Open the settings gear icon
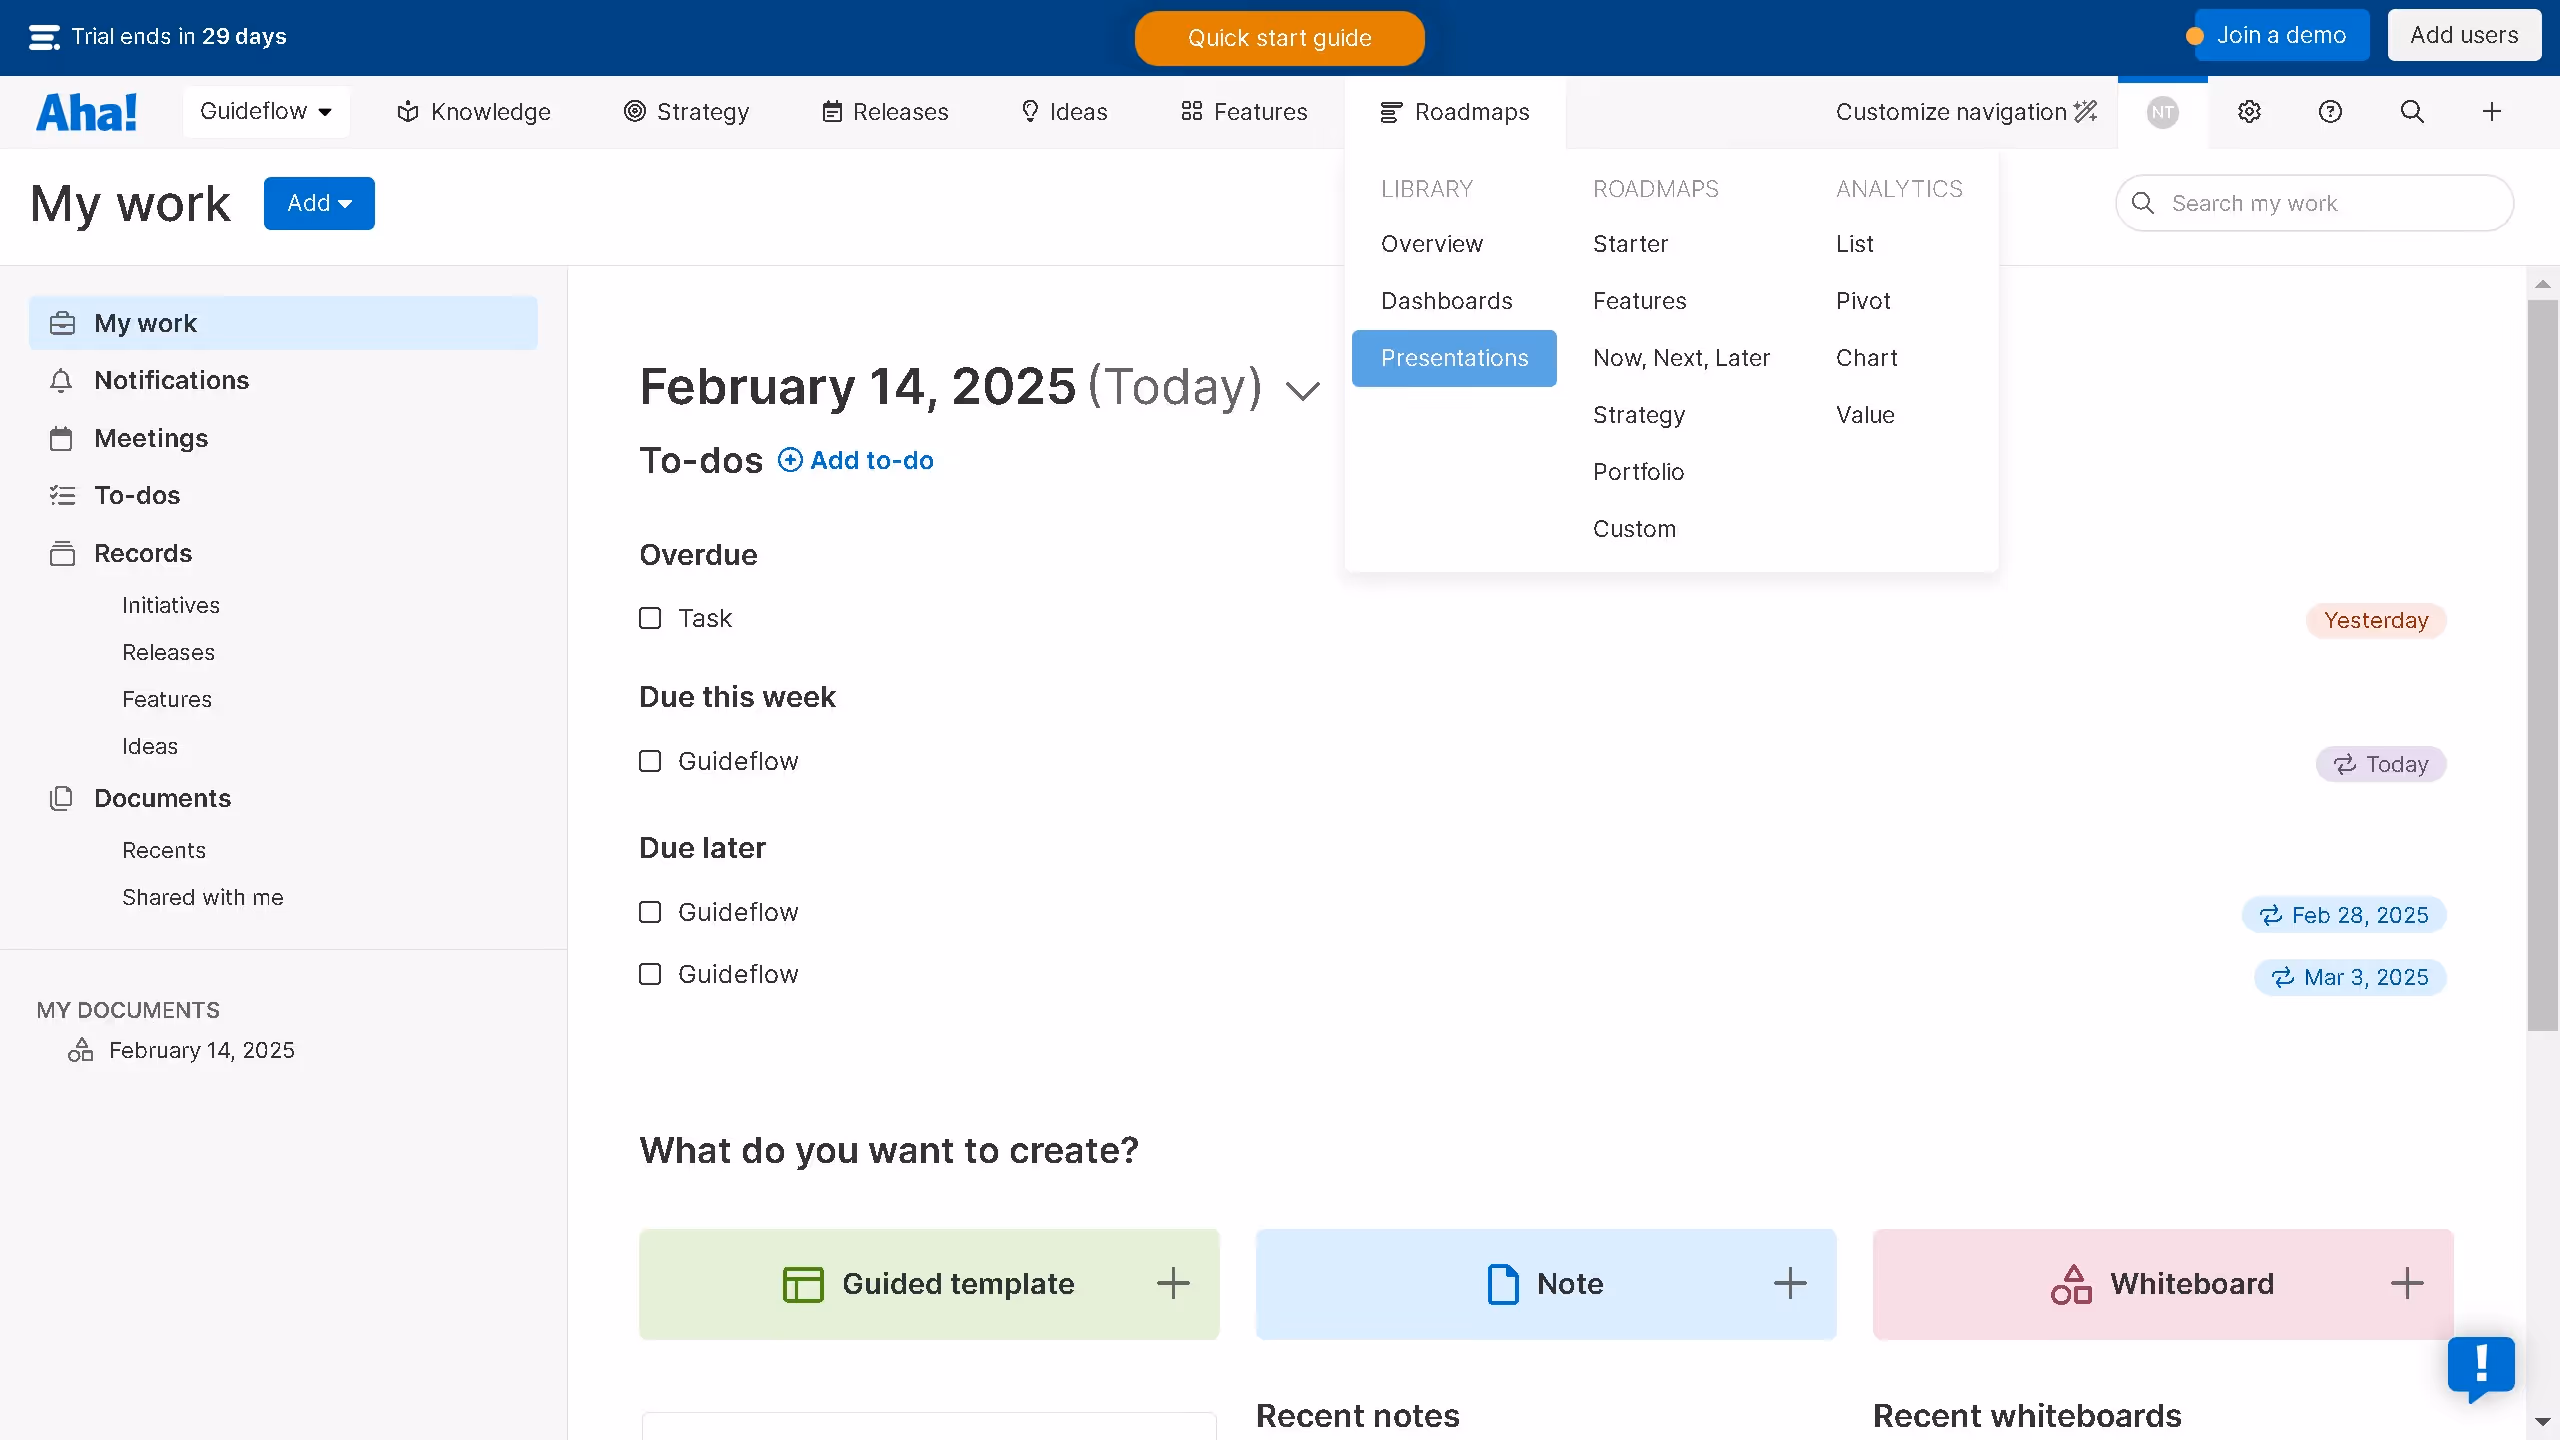The height and width of the screenshot is (1440, 2560). [2249, 112]
